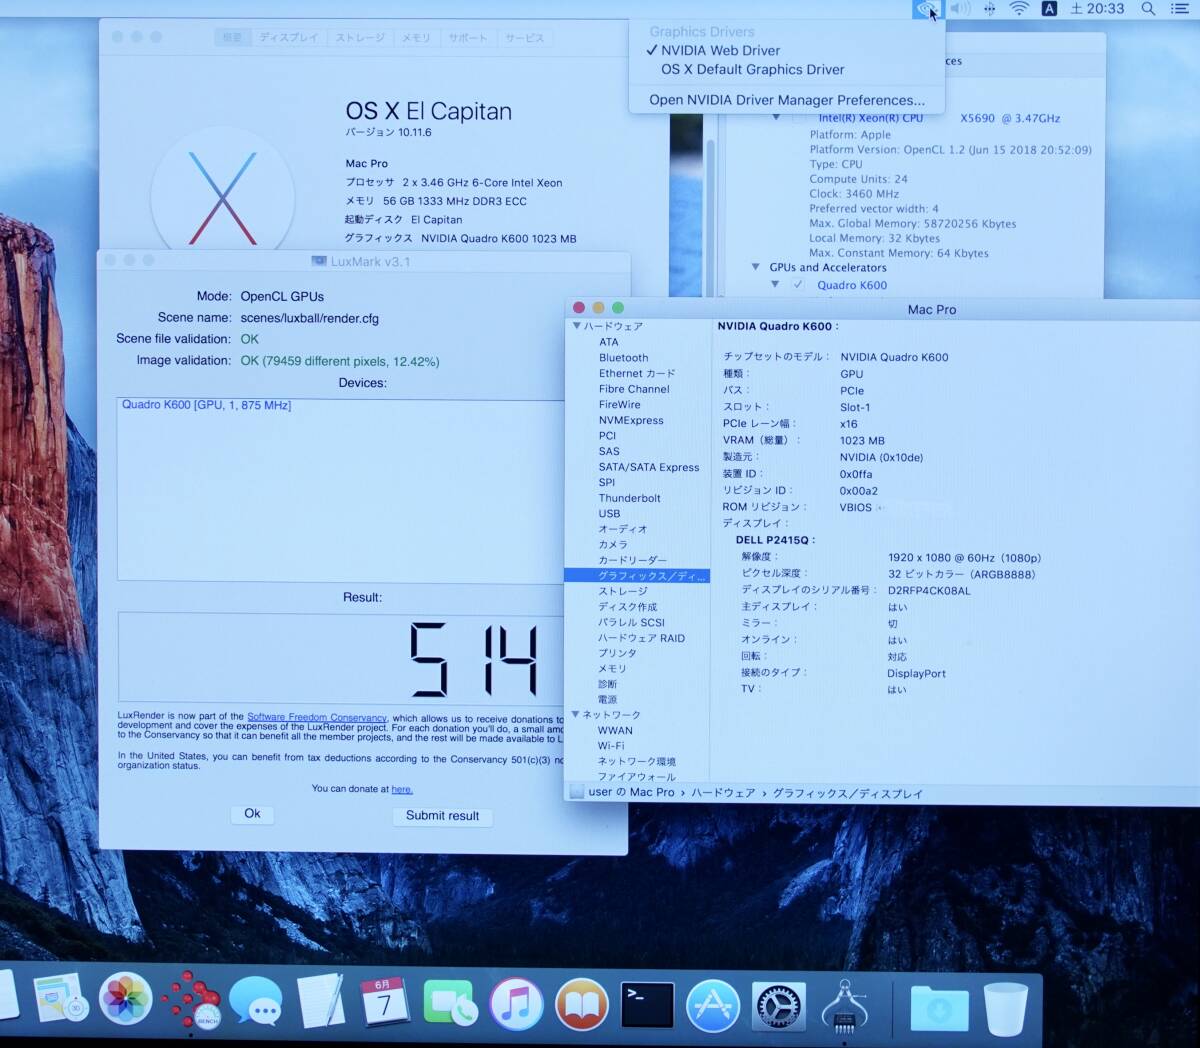Switch to the サービス tab
The image size is (1200, 1048).
[x=524, y=38]
